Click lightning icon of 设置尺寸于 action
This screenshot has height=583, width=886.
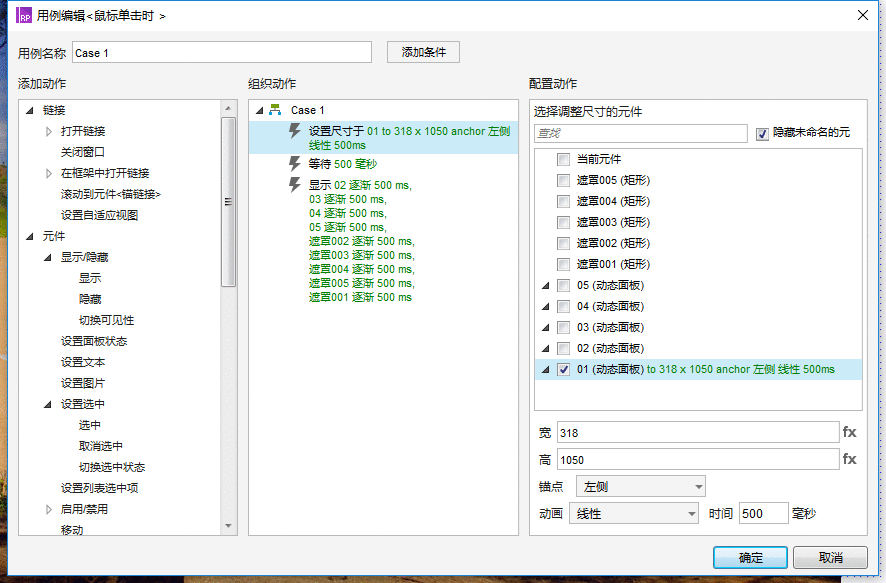coord(294,131)
